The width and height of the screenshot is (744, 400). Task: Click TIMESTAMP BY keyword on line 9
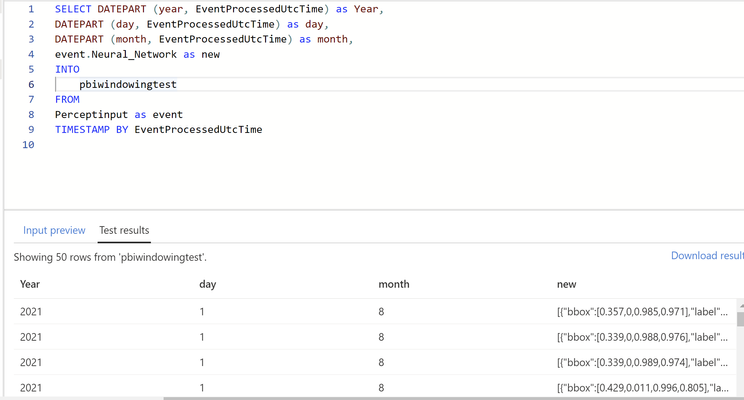pos(92,130)
